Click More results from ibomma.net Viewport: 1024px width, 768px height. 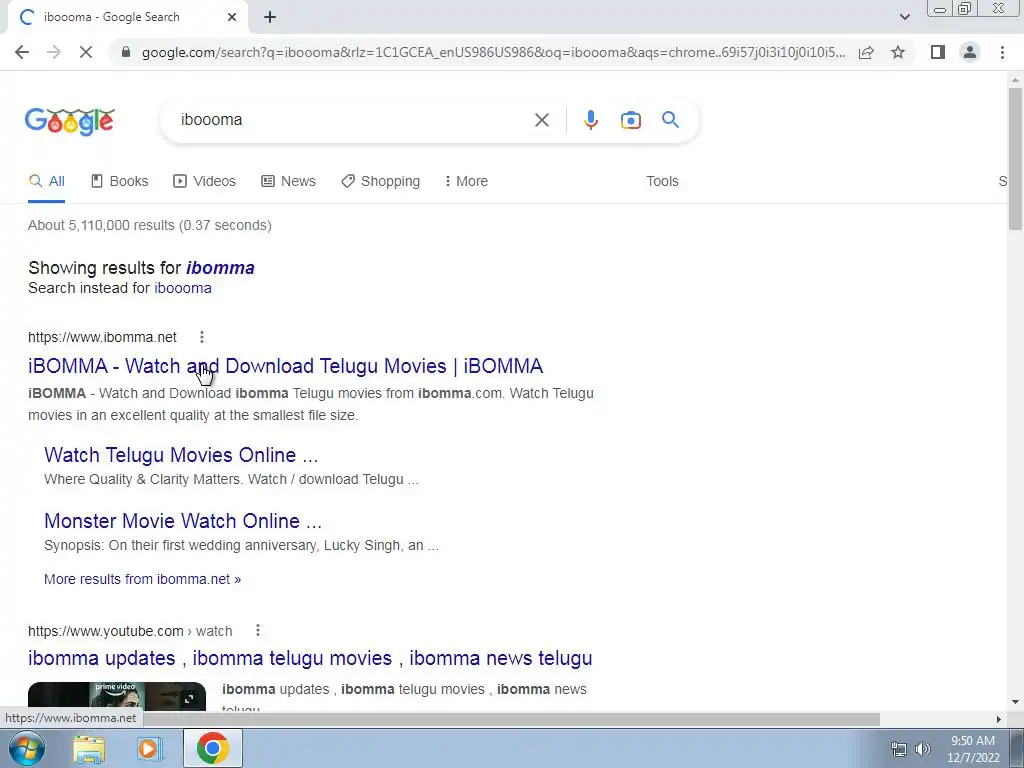[x=142, y=579]
